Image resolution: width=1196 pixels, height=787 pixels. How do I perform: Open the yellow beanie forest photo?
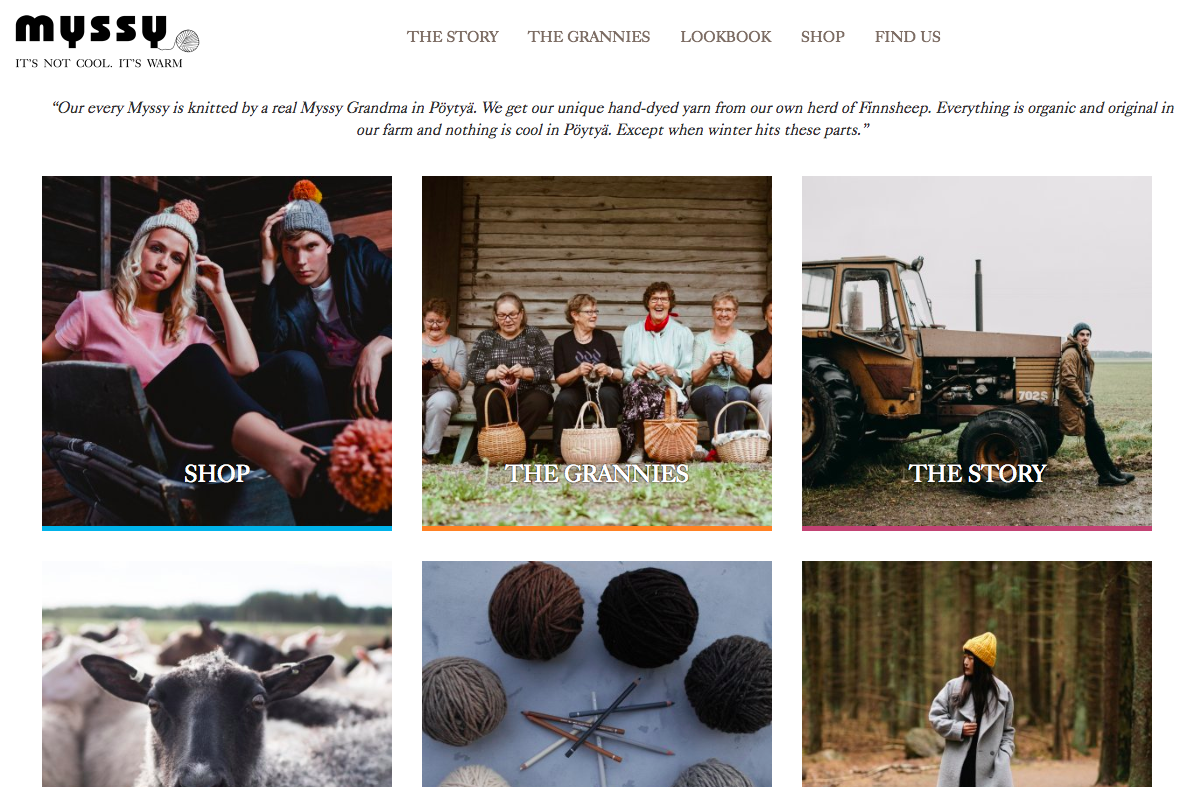pos(977,674)
